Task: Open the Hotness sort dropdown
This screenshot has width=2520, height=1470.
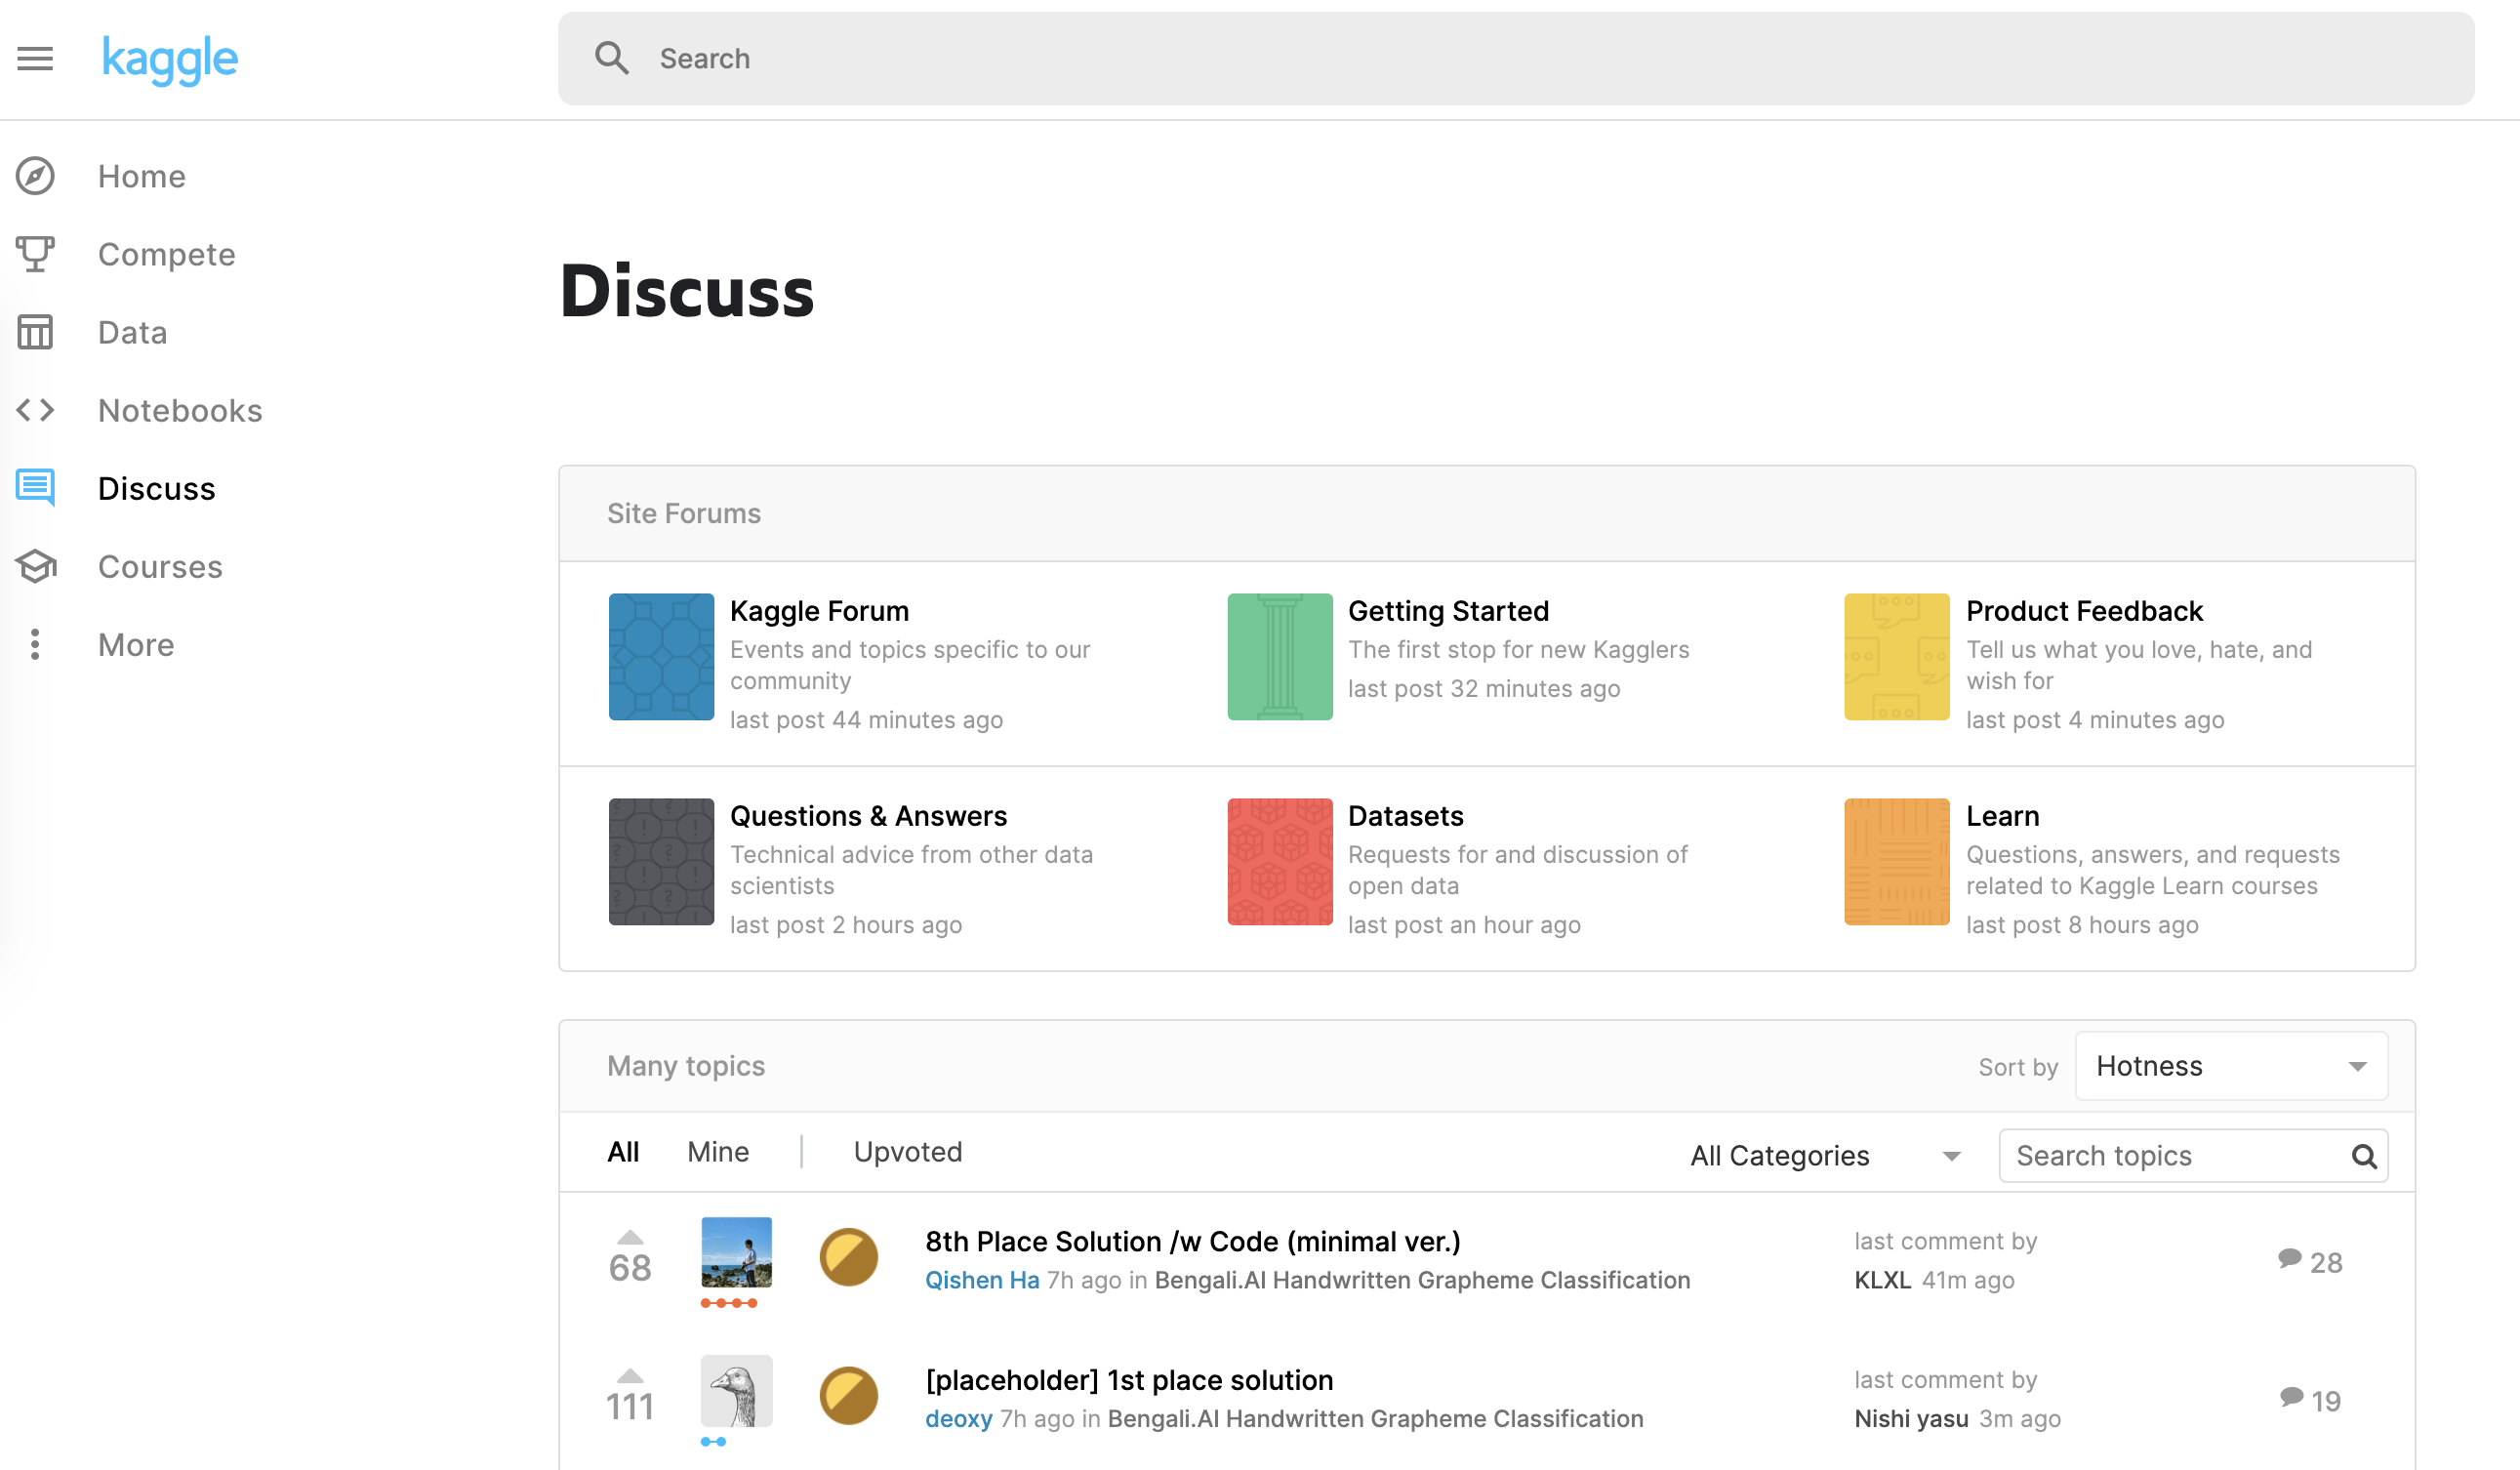Action: 2230,1066
